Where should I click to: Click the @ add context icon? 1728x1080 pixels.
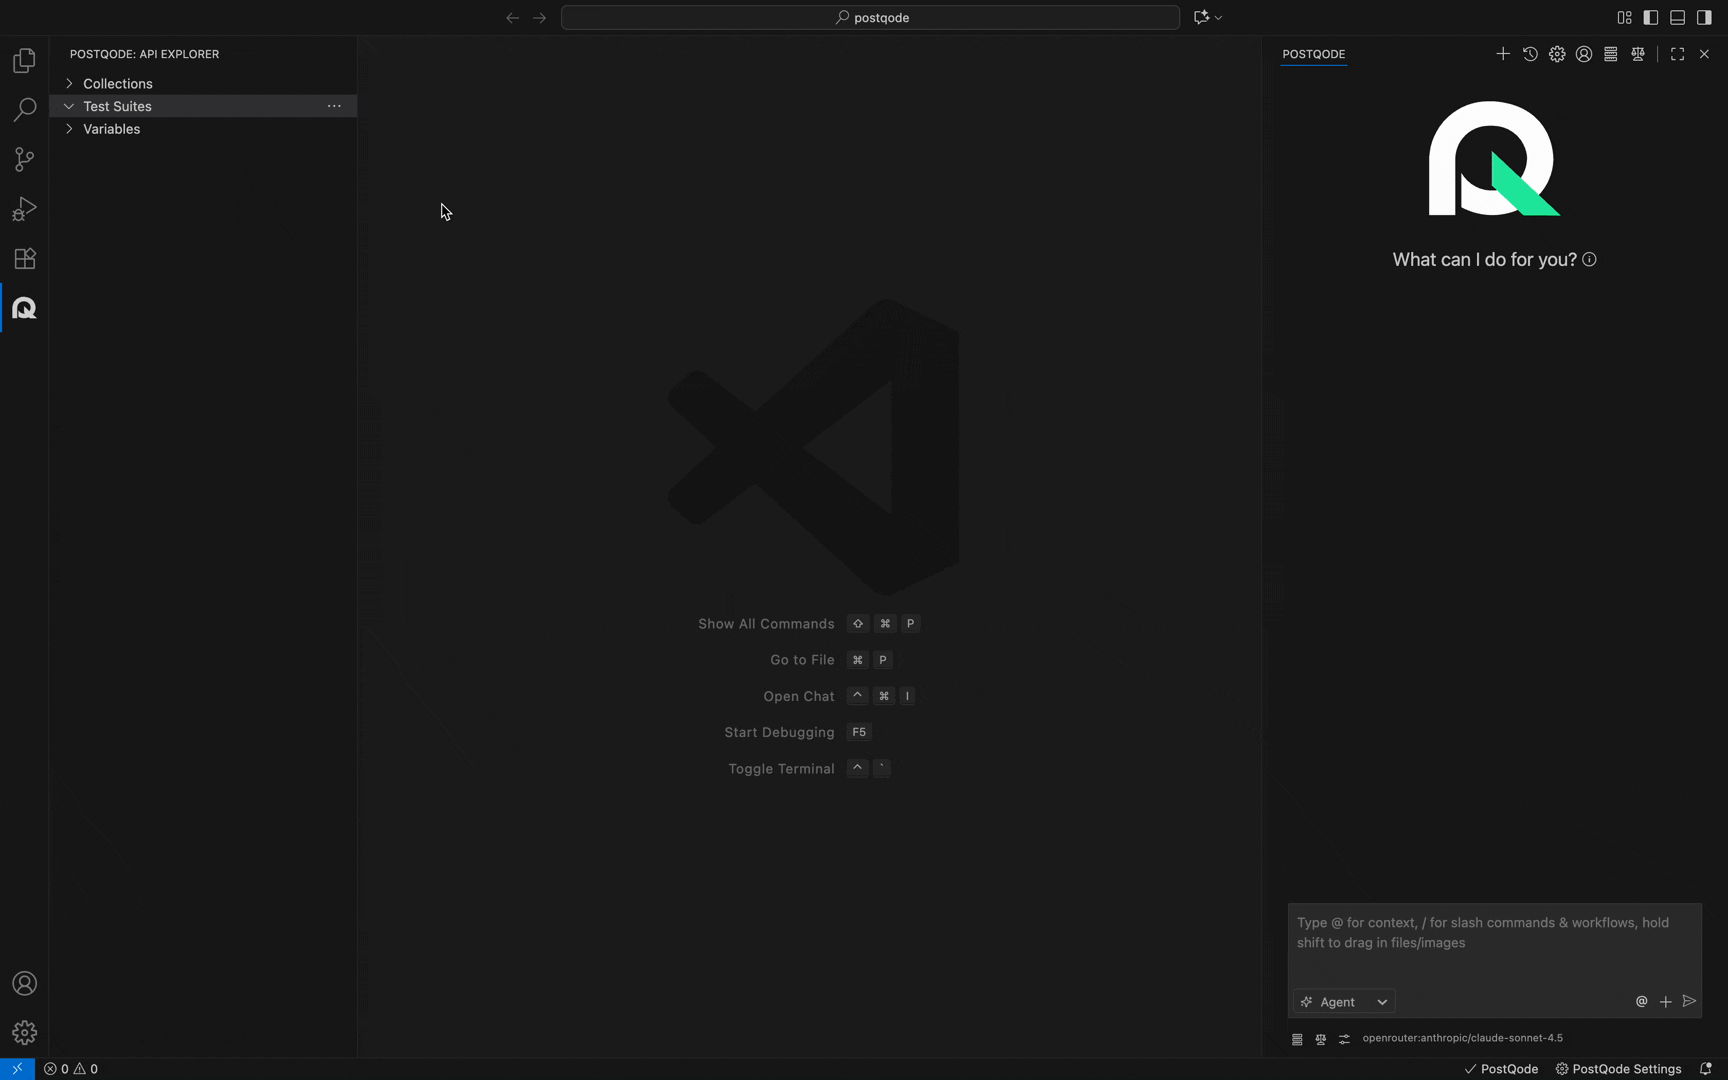[x=1641, y=1001]
